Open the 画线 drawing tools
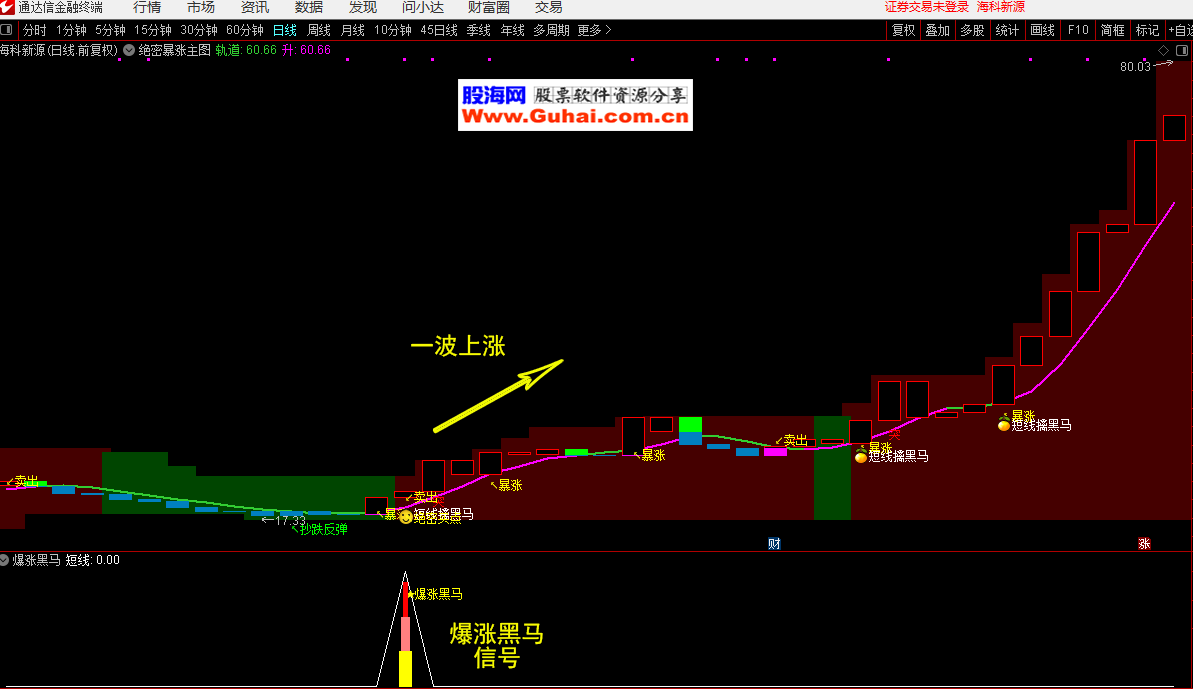 click(1042, 30)
